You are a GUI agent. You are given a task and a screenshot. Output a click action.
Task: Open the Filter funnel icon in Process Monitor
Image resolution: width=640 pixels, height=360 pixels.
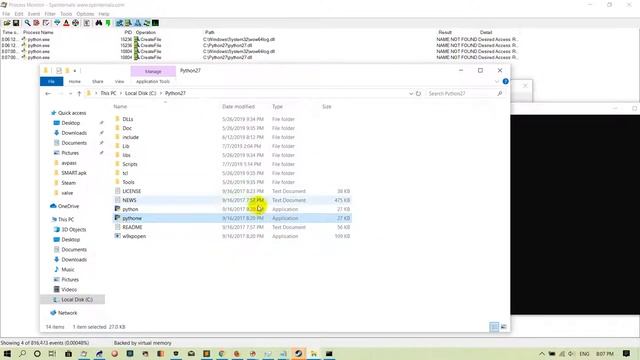click(x=57, y=23)
